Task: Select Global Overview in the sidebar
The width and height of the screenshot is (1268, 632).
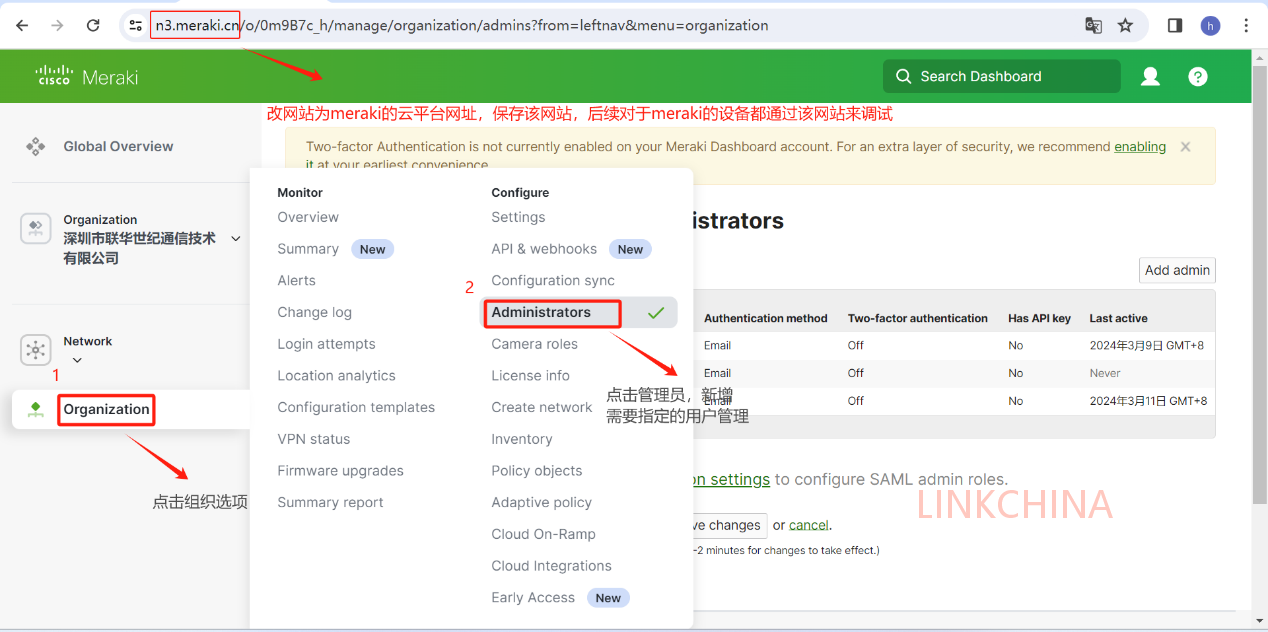Action: [118, 146]
